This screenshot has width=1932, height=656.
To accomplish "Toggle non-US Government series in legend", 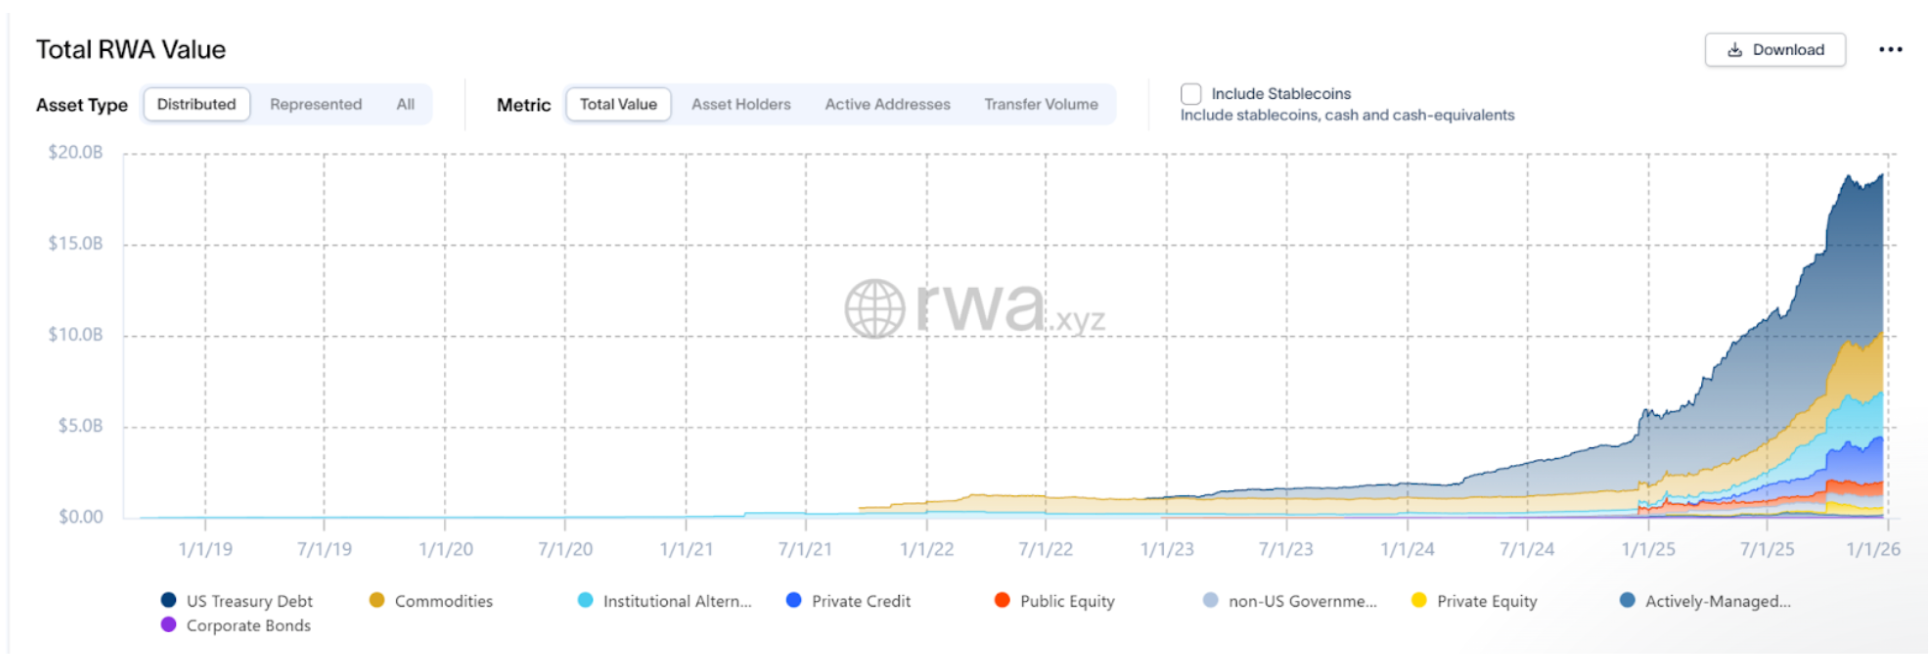I will (x=1301, y=601).
